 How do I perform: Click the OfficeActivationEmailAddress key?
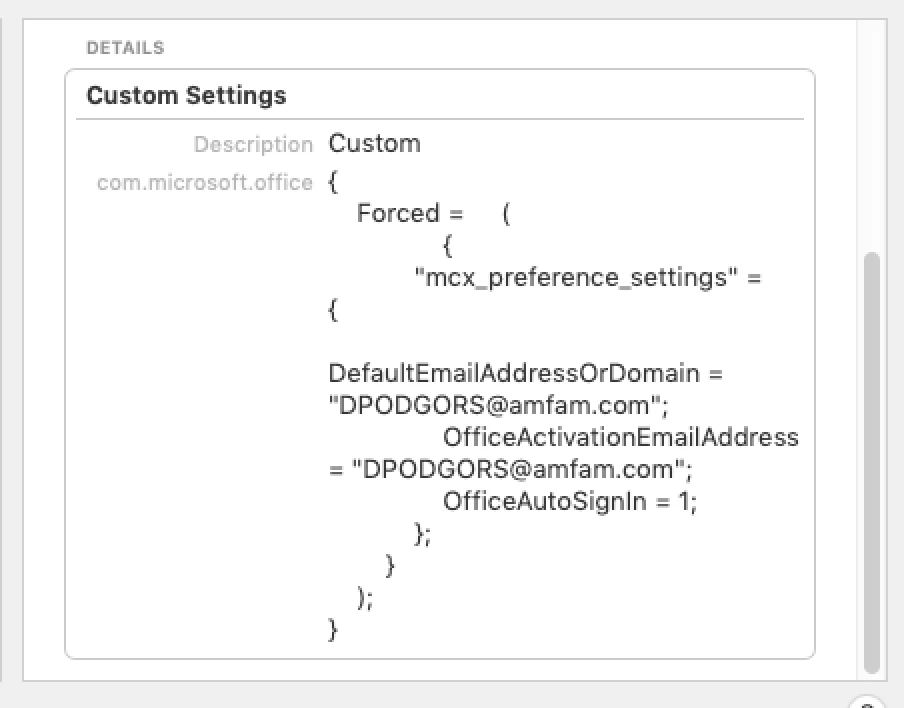620,438
